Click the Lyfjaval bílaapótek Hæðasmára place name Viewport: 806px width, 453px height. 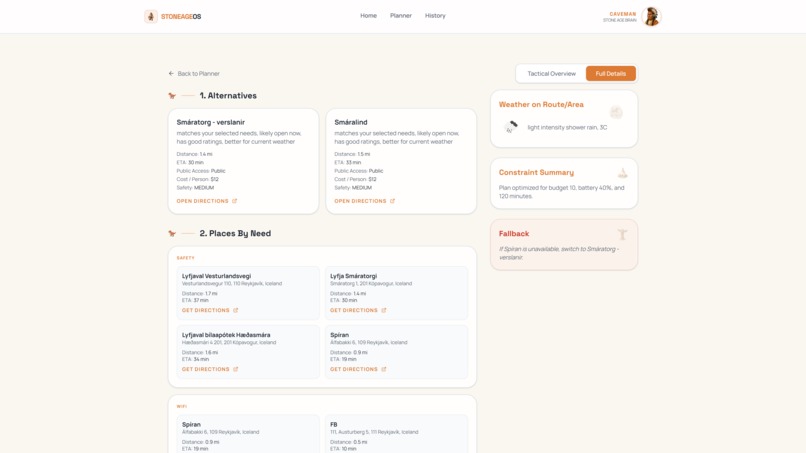(226, 335)
